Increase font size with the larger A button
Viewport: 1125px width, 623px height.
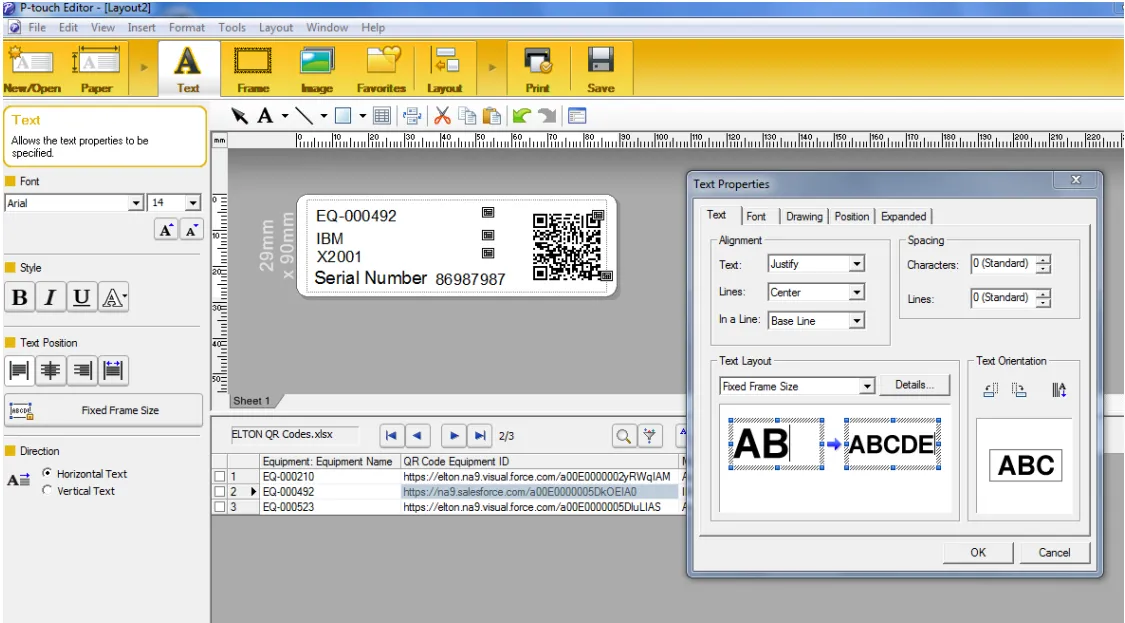pyautogui.click(x=166, y=230)
